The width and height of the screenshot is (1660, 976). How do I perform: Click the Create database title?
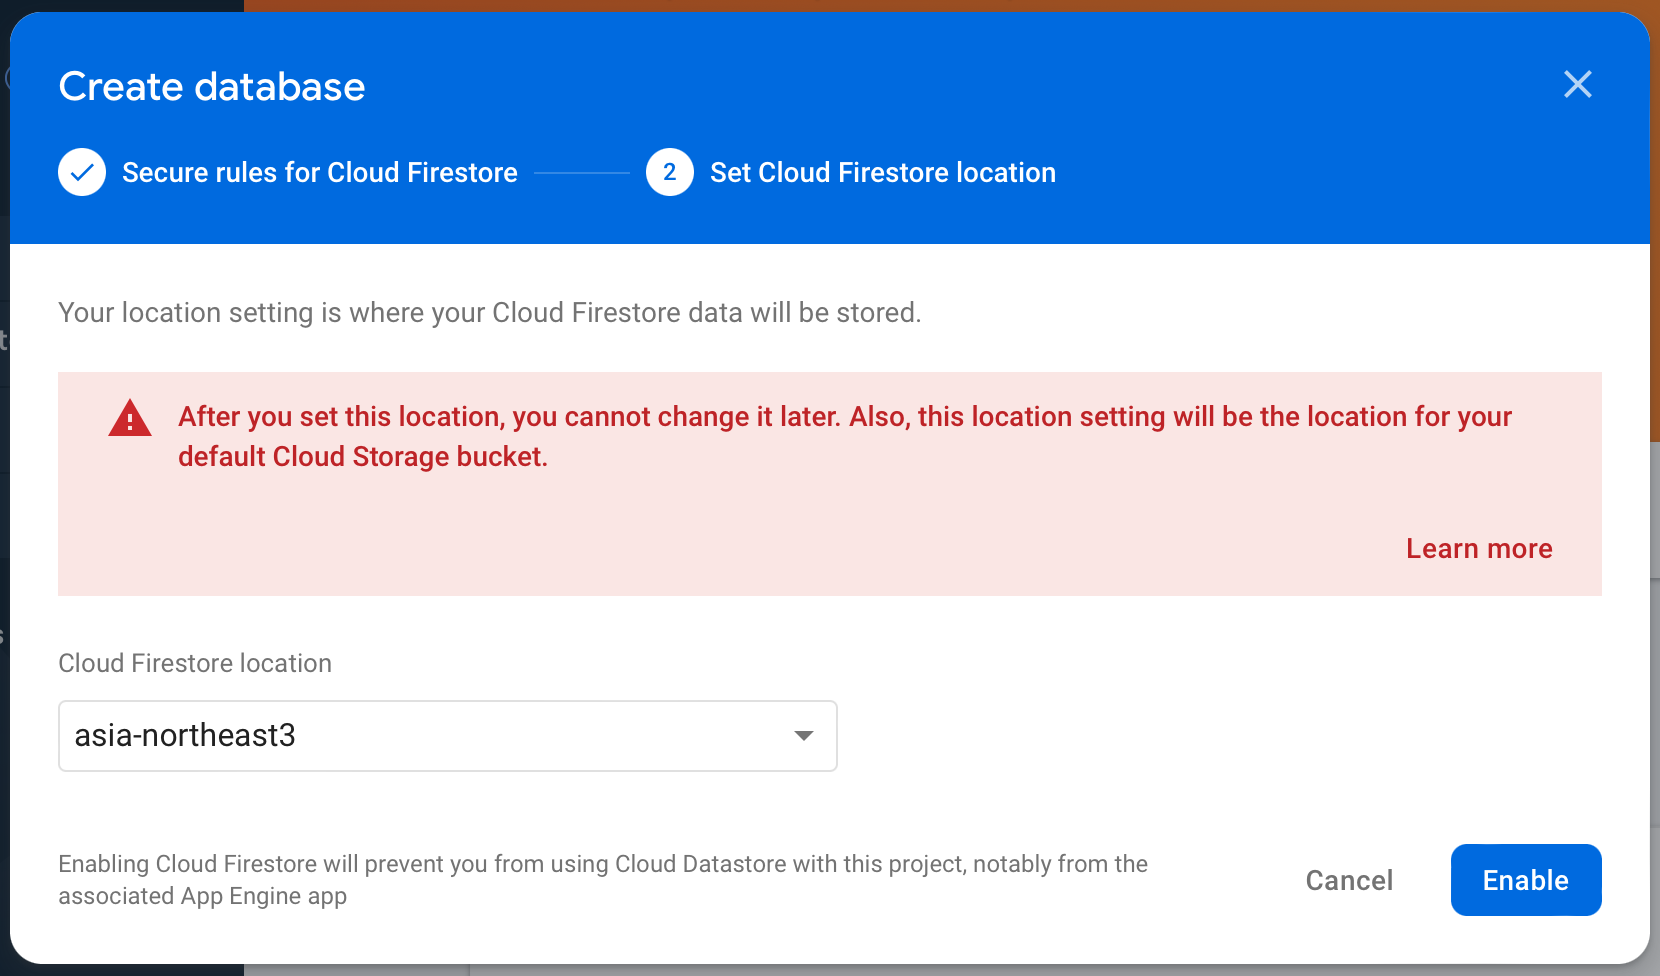point(212,87)
